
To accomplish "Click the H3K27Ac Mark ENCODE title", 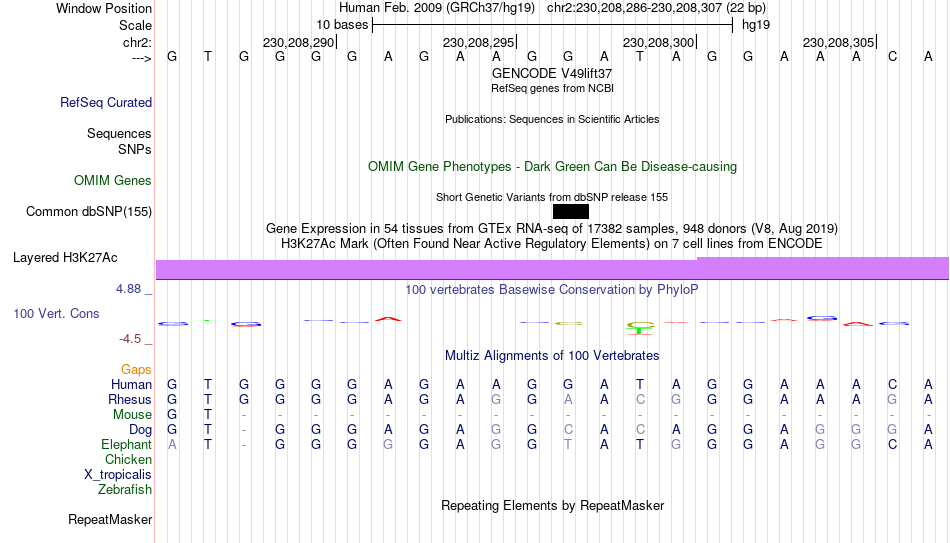I will (552, 244).
